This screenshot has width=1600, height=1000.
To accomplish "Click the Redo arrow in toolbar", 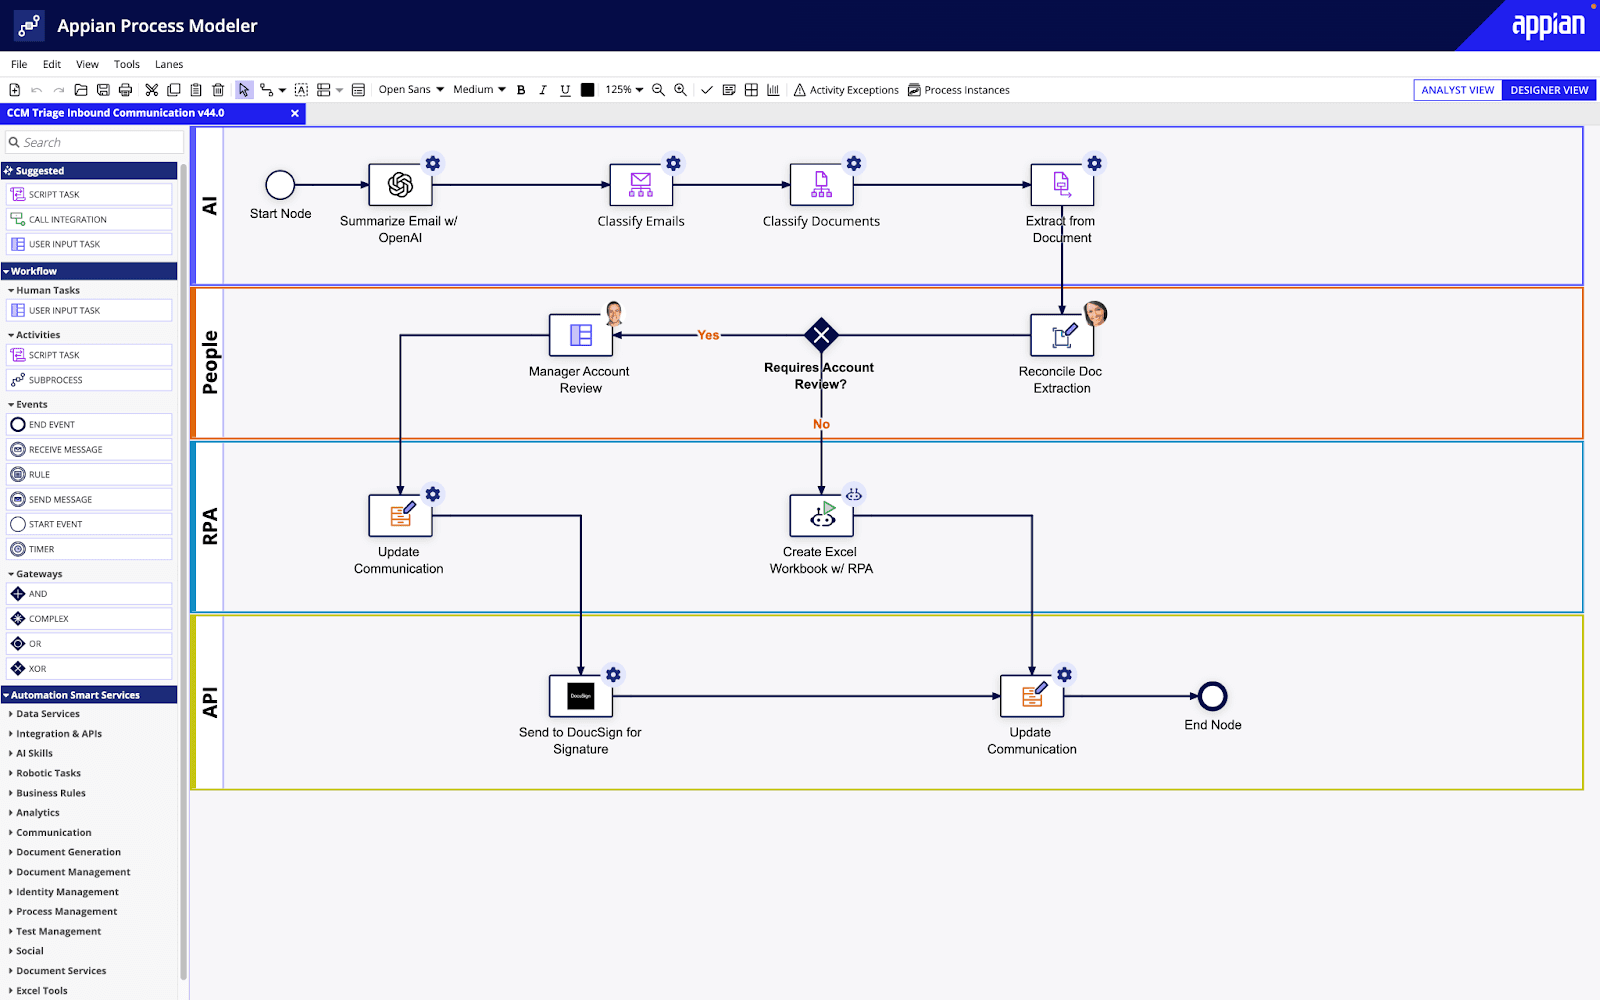I will [x=59, y=90].
